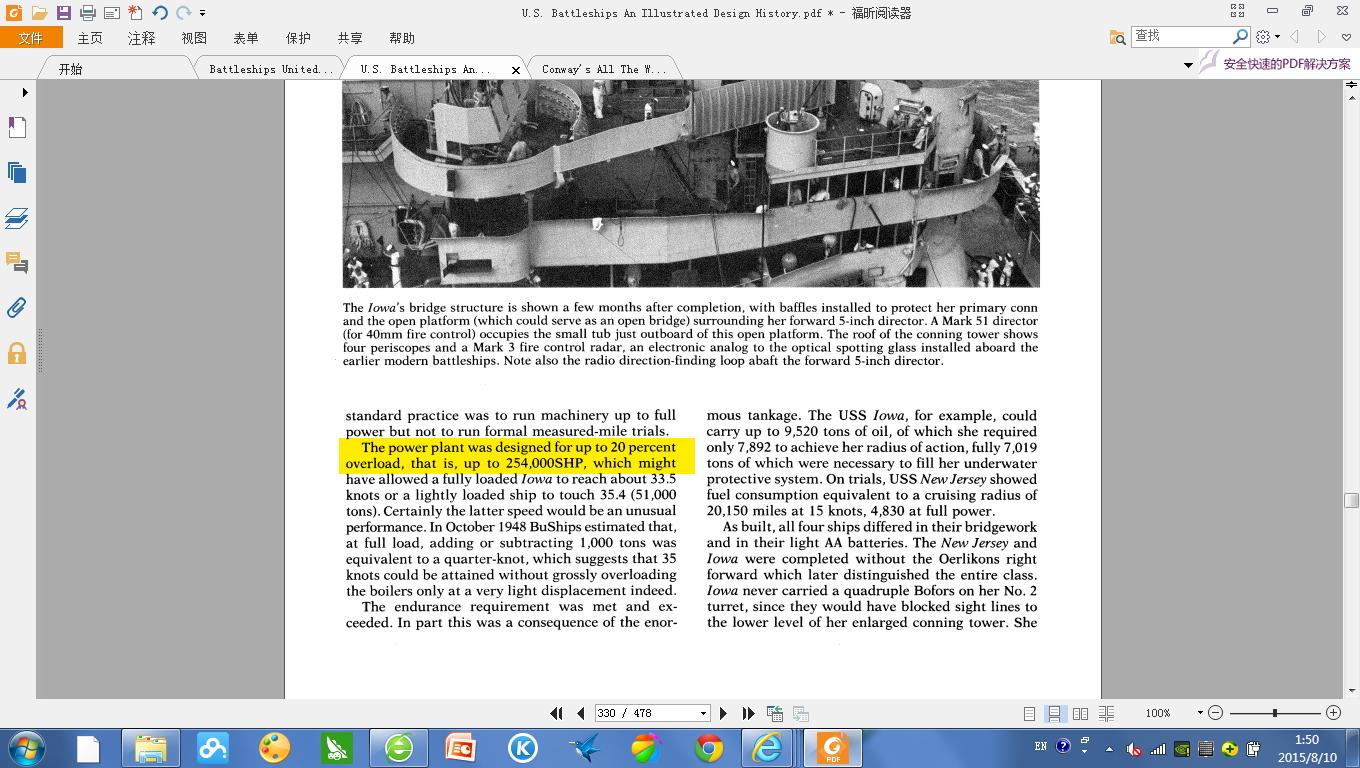
Task: Open the security padlock panel
Action: pyautogui.click(x=17, y=353)
